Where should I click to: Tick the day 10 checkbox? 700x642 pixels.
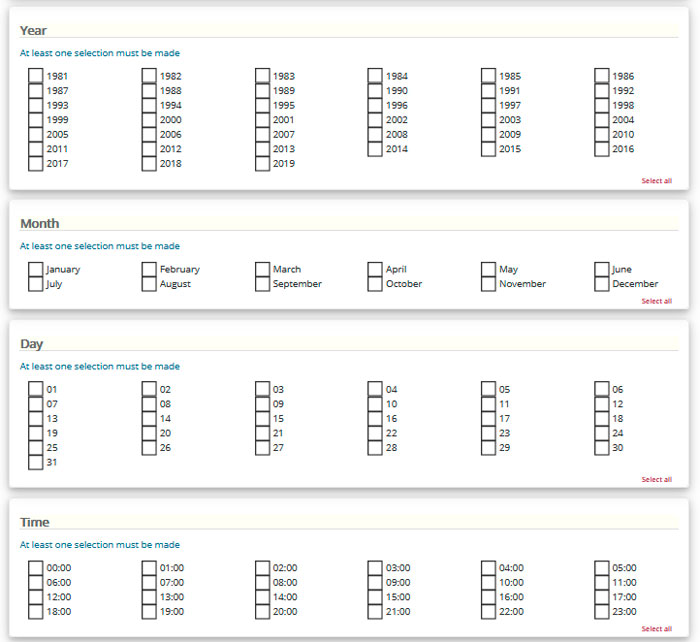coord(375,404)
